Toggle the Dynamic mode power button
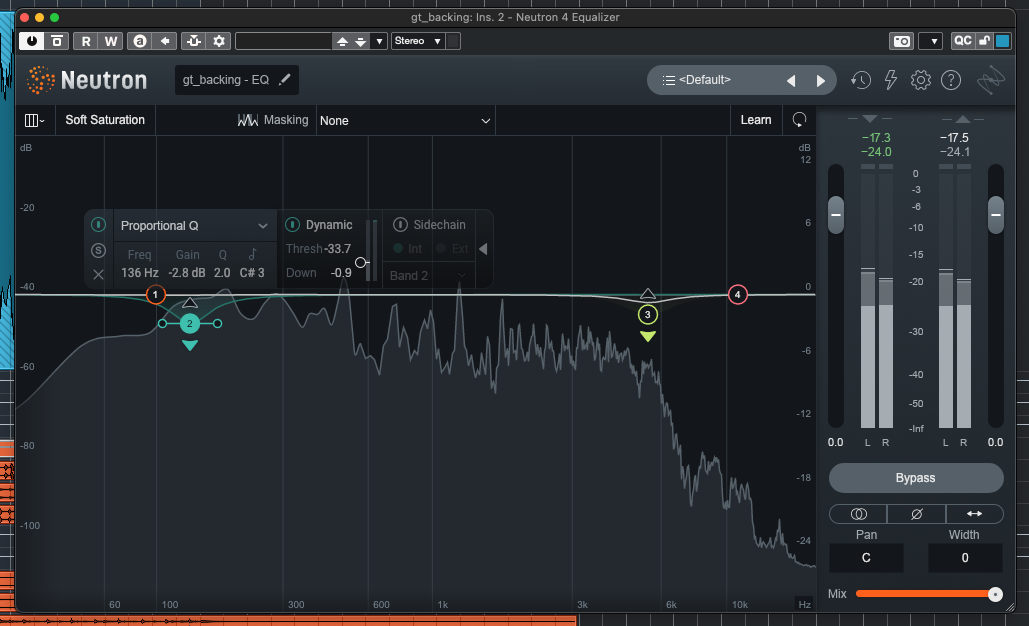Screen dimensions: 1029x626 pyautogui.click(x=293, y=225)
